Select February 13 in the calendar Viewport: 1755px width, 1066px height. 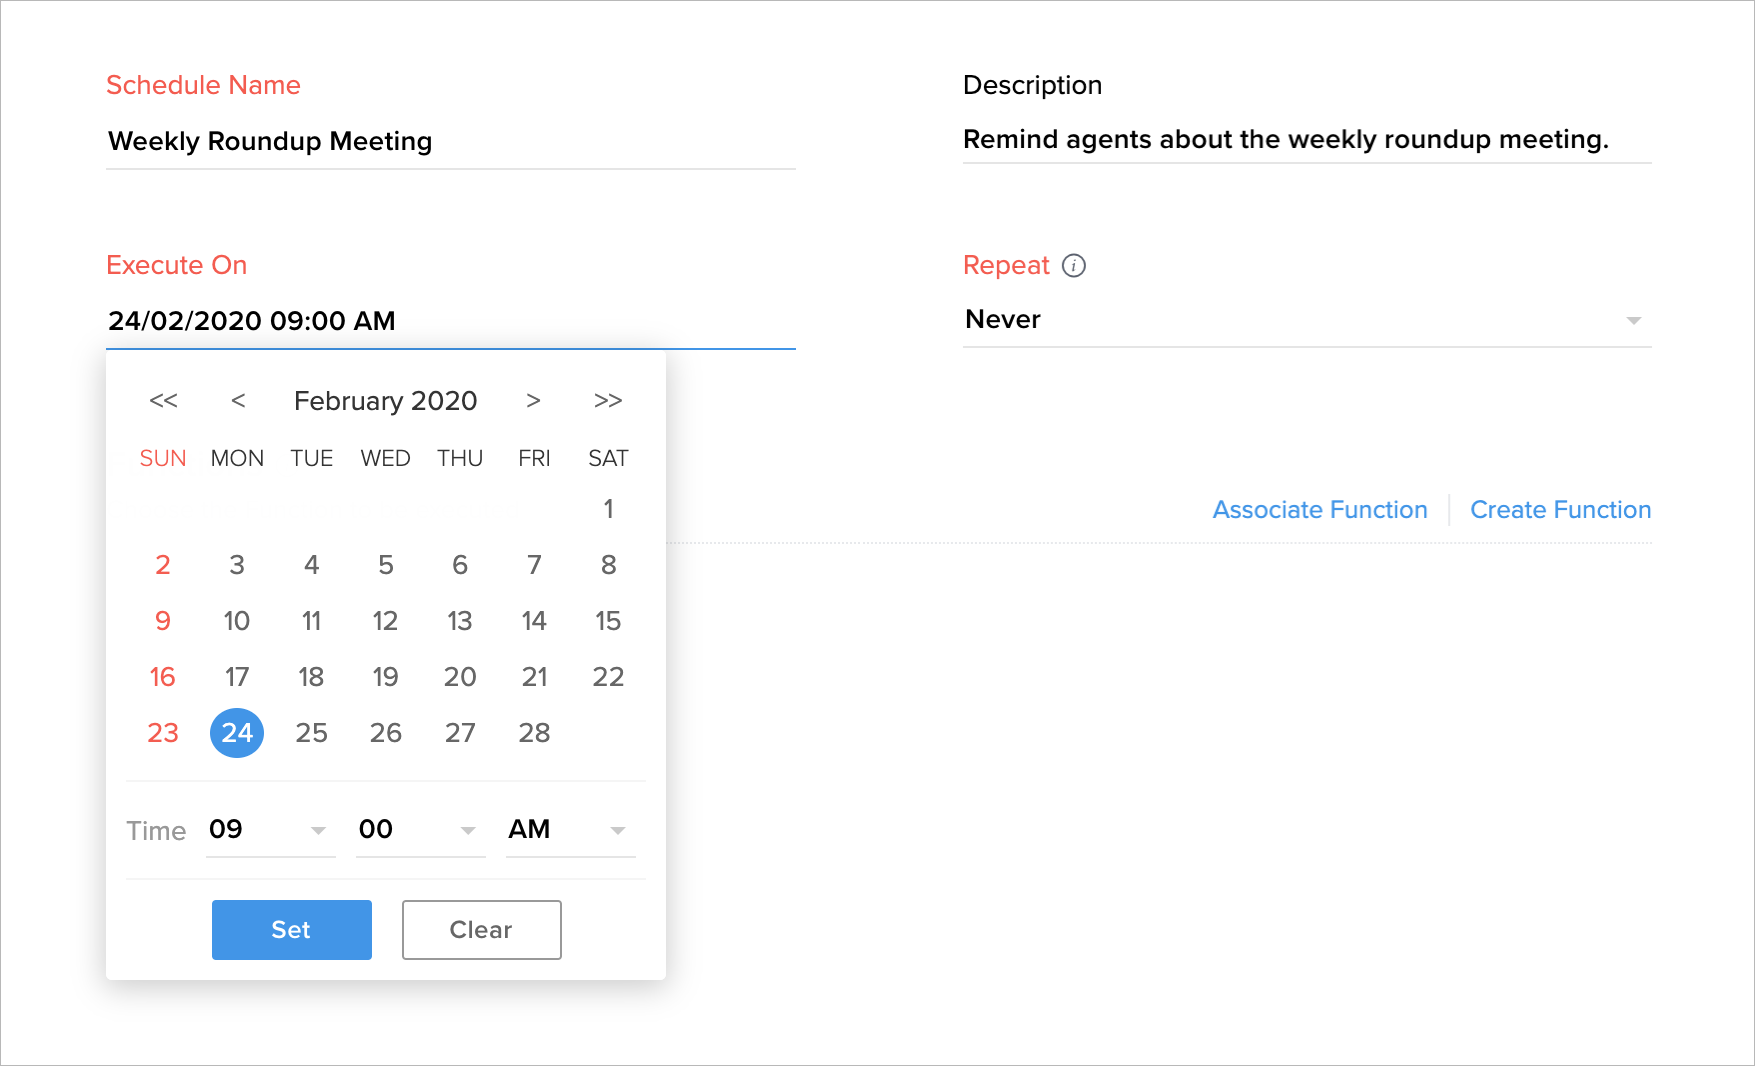(460, 621)
